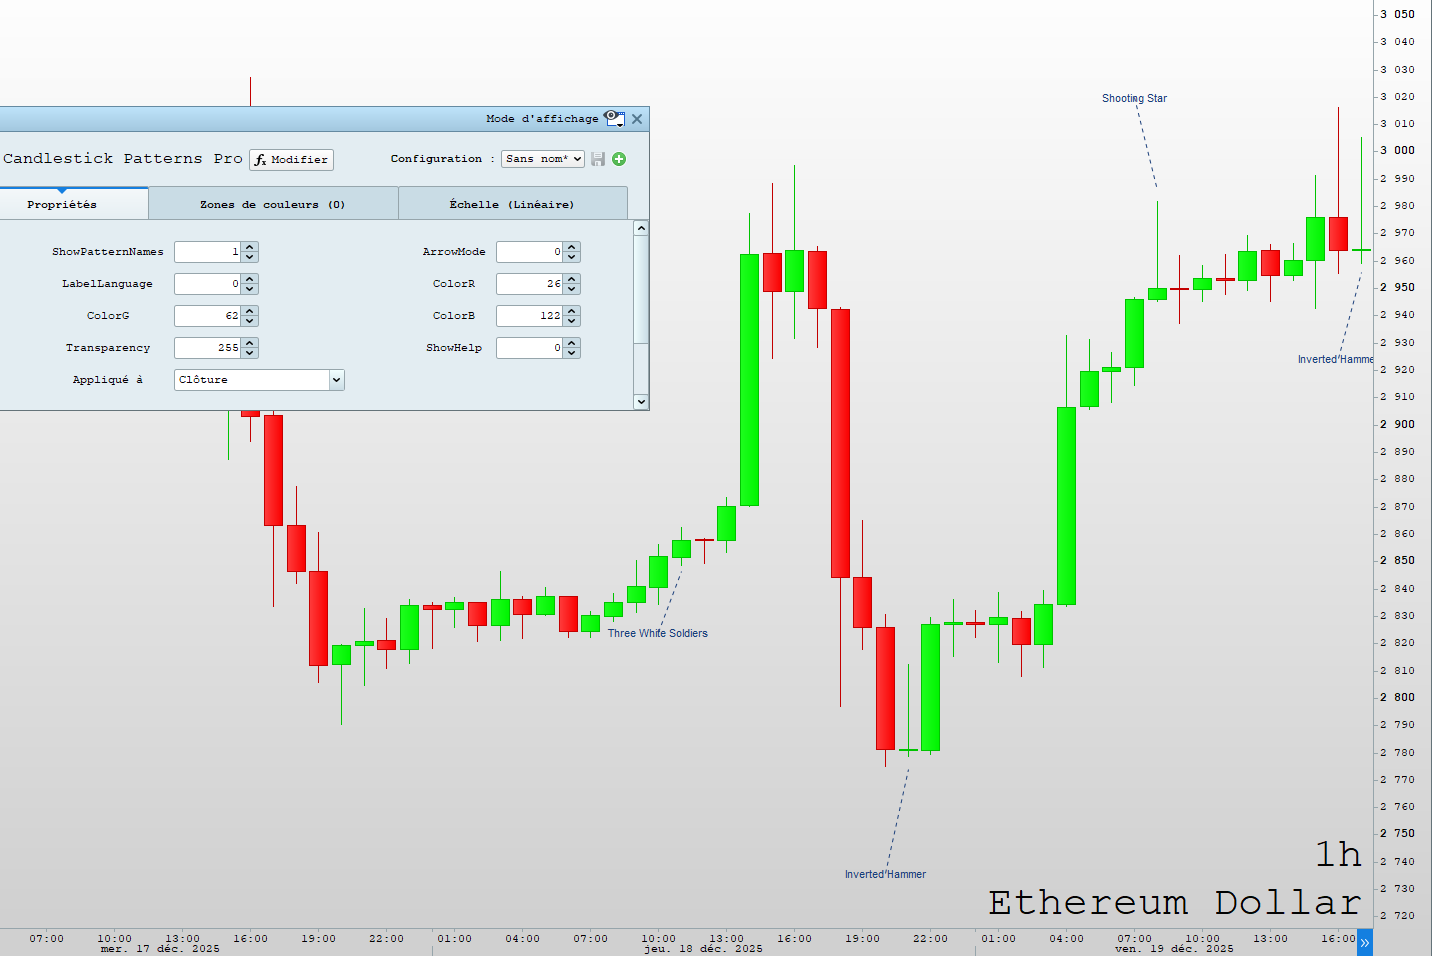
Task: Switch to Zones de couleurs tab
Action: point(272,204)
